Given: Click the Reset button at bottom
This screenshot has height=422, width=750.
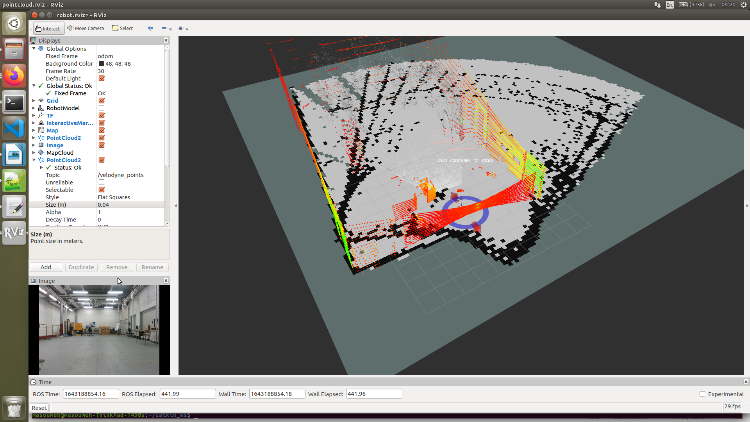Looking at the screenshot, I should tap(40, 407).
